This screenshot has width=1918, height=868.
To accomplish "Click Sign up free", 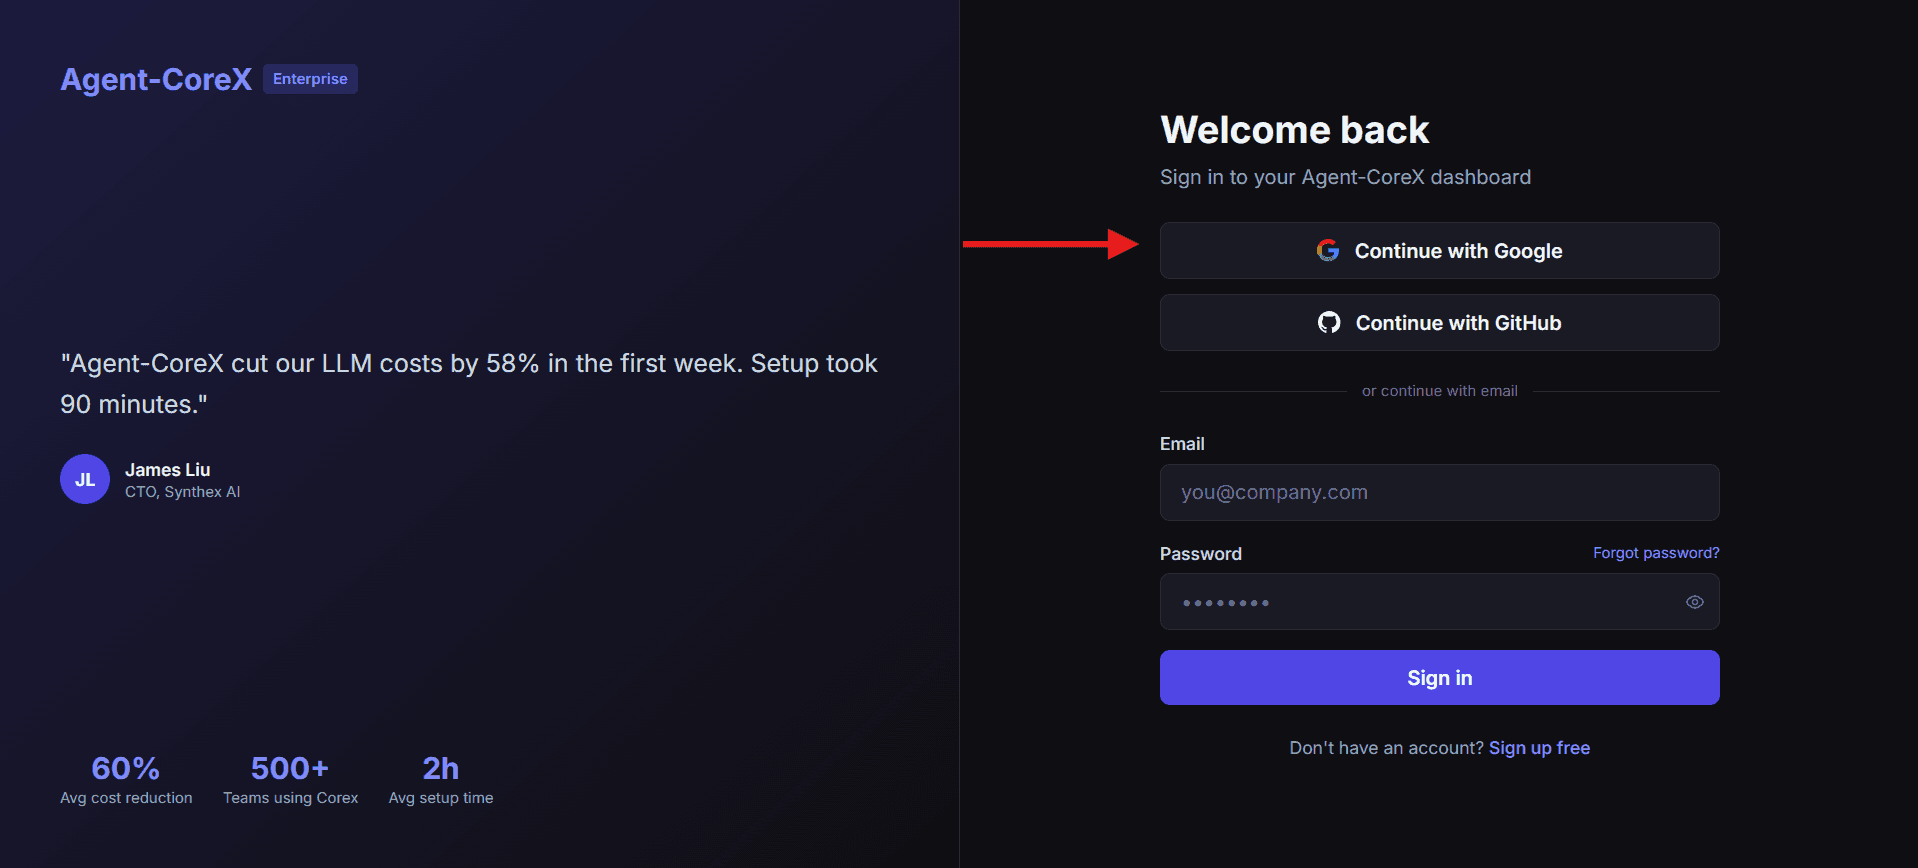I will [x=1539, y=747].
